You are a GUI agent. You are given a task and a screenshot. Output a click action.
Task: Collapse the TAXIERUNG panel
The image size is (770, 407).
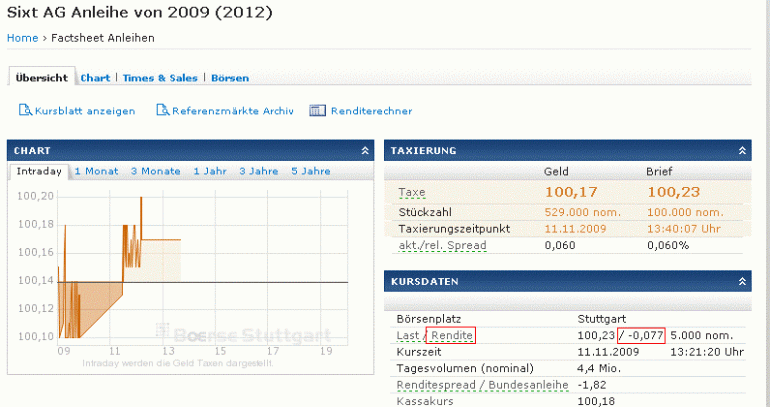click(742, 151)
